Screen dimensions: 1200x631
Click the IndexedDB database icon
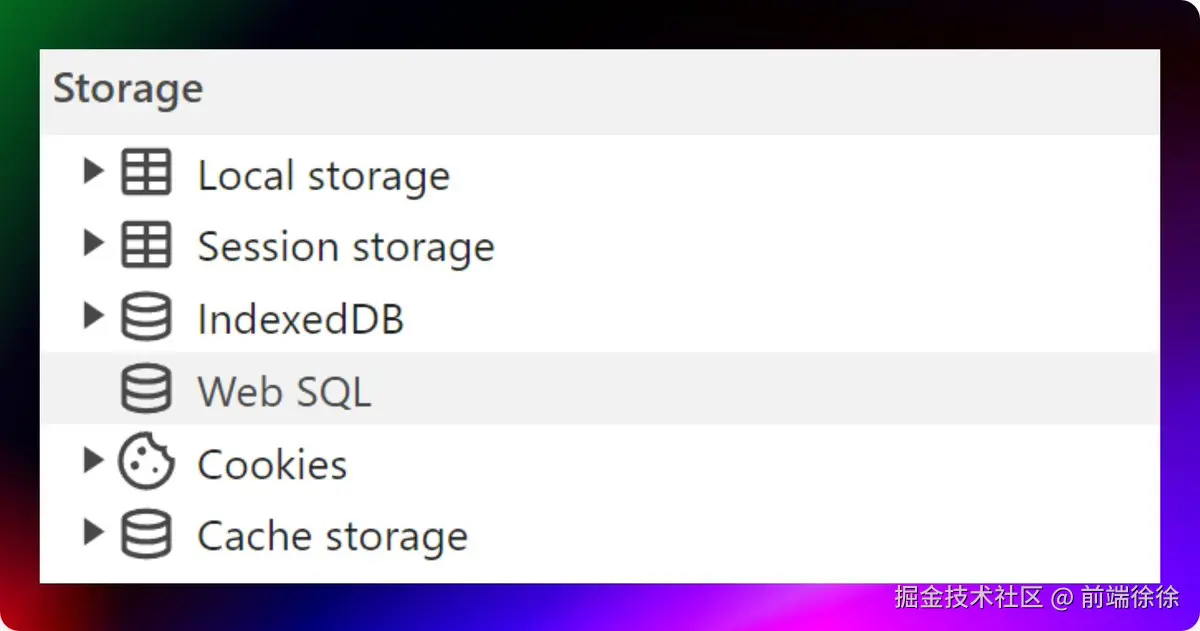click(146, 317)
